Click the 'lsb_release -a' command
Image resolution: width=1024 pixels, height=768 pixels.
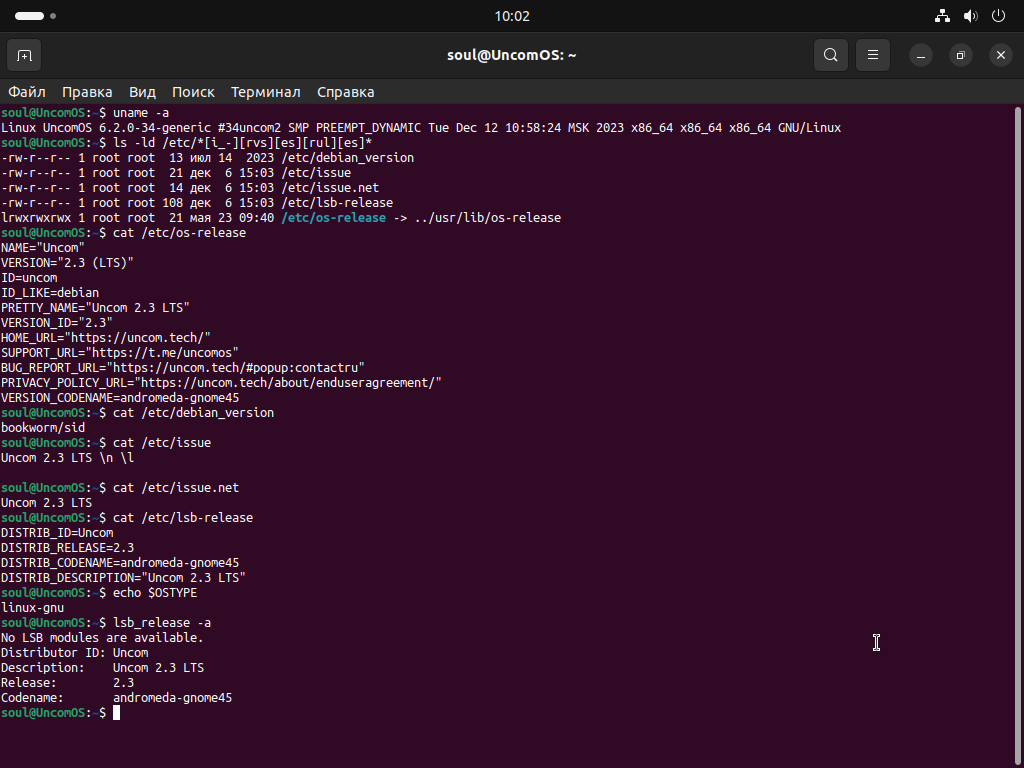click(x=162, y=623)
